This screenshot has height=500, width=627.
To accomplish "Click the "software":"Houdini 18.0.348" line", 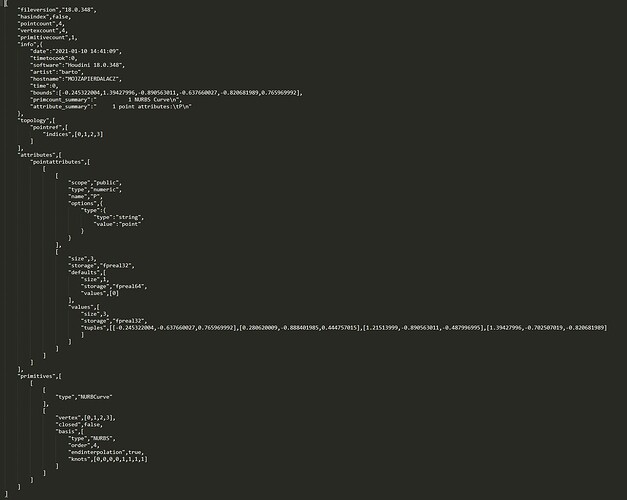I will (x=78, y=65).
